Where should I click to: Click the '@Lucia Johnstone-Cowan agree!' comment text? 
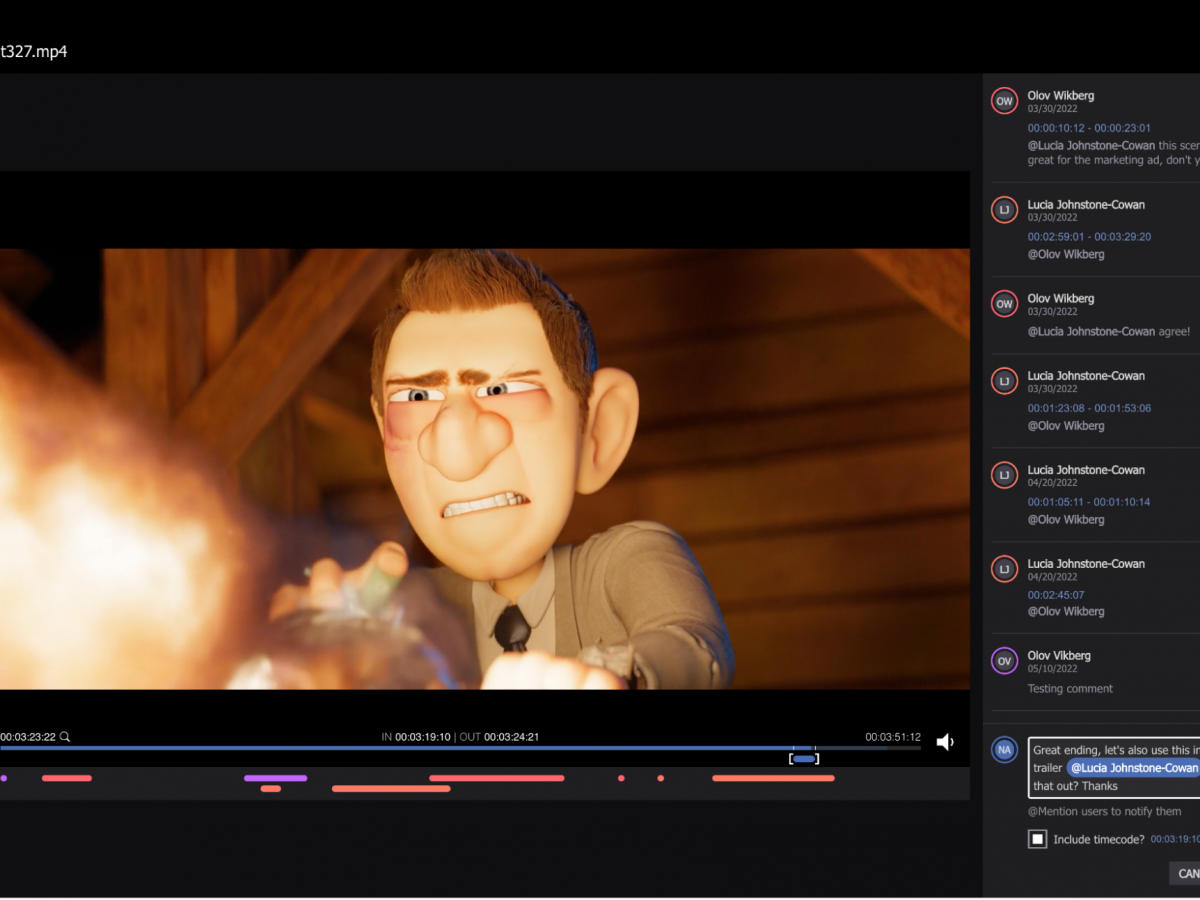pos(1109,332)
